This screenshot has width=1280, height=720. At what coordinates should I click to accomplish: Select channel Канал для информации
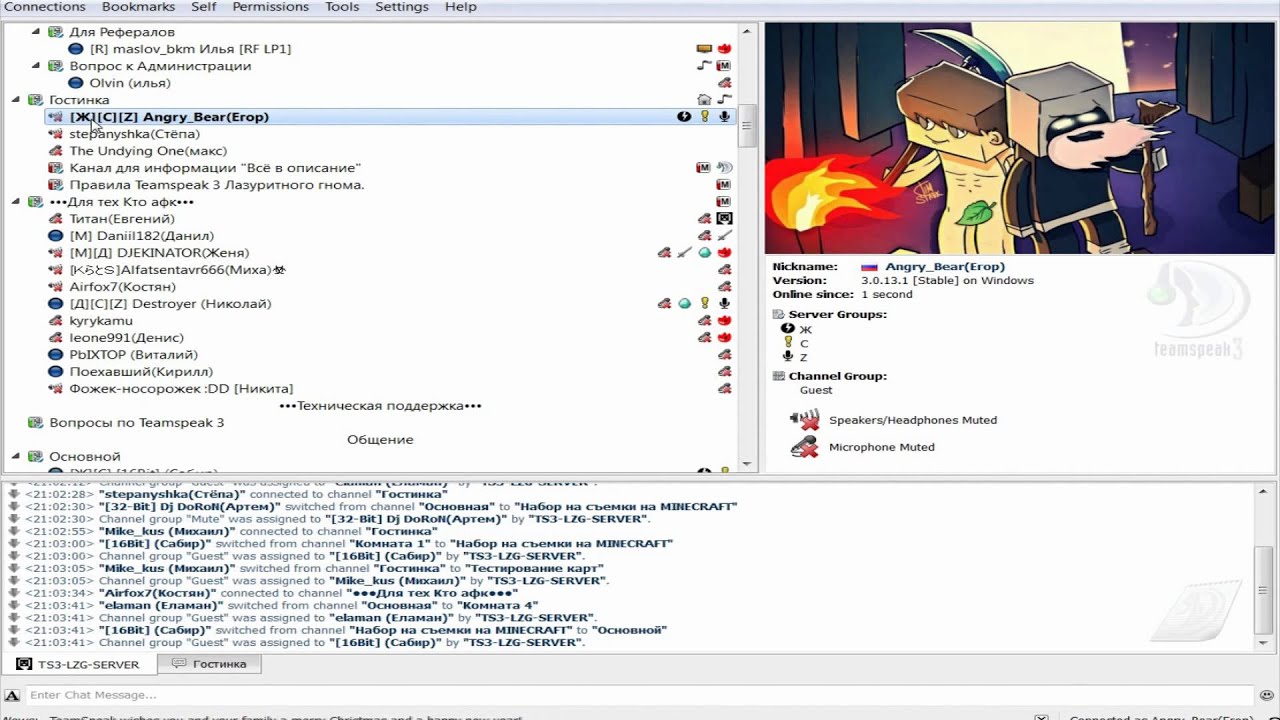coord(215,168)
